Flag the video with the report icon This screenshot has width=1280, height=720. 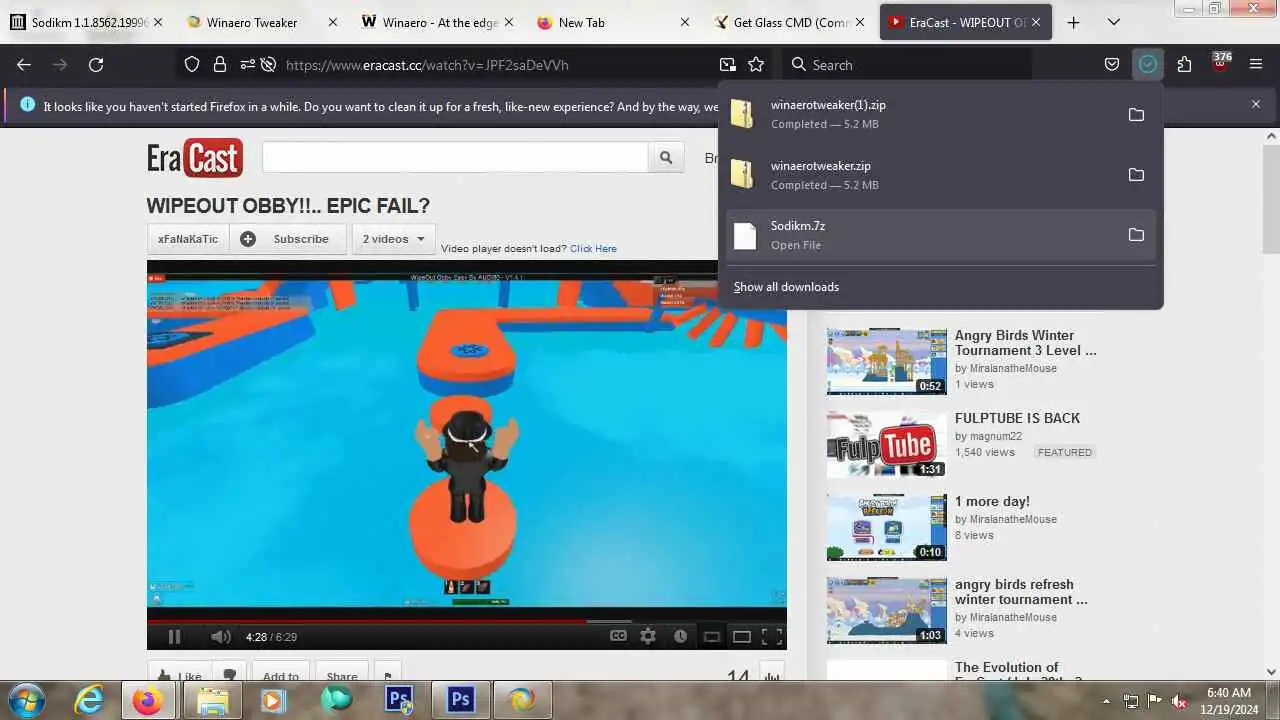click(x=388, y=676)
